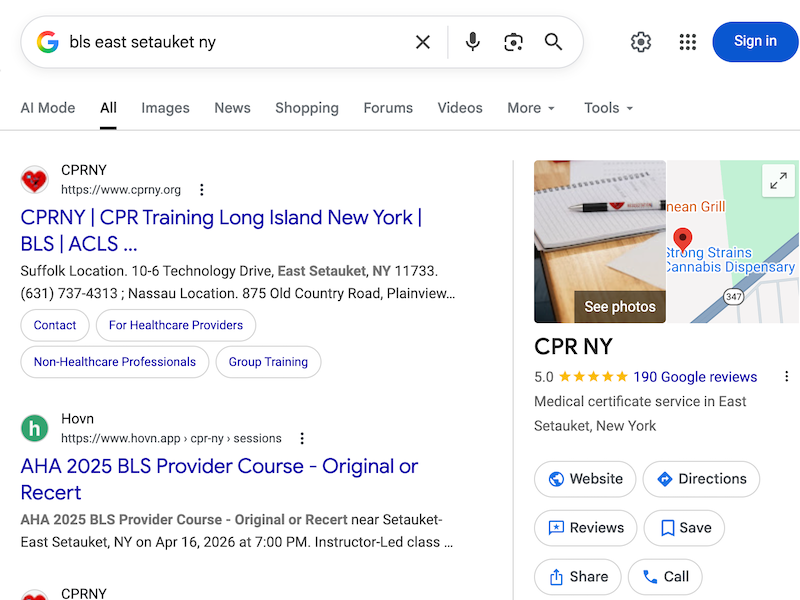Open three-dot menu beside cprny.org URL
800x600 pixels.
202,190
